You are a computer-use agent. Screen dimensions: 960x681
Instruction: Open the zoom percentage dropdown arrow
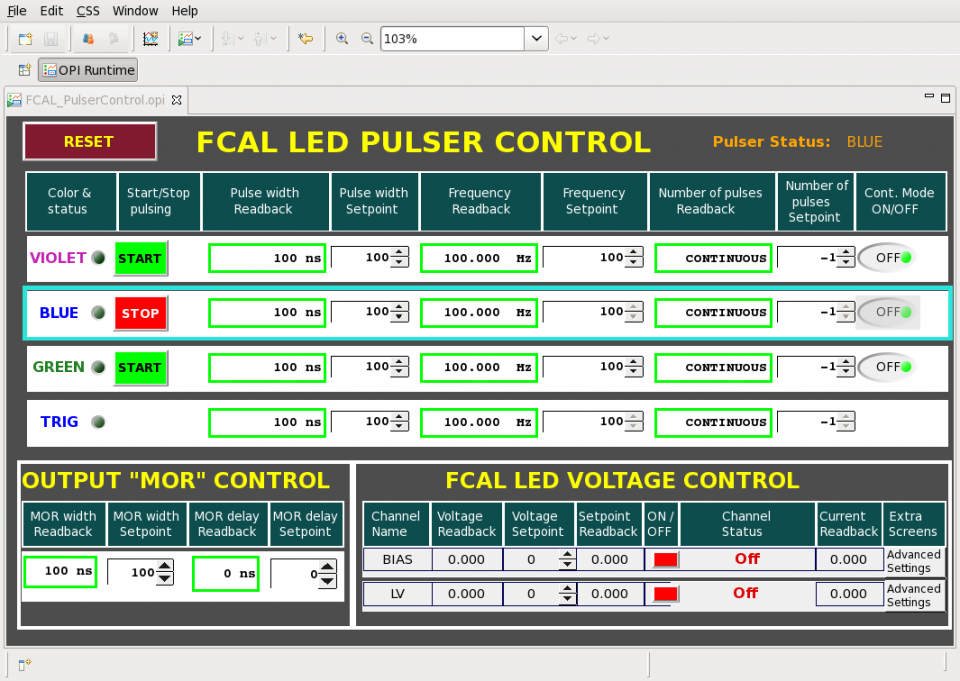537,39
